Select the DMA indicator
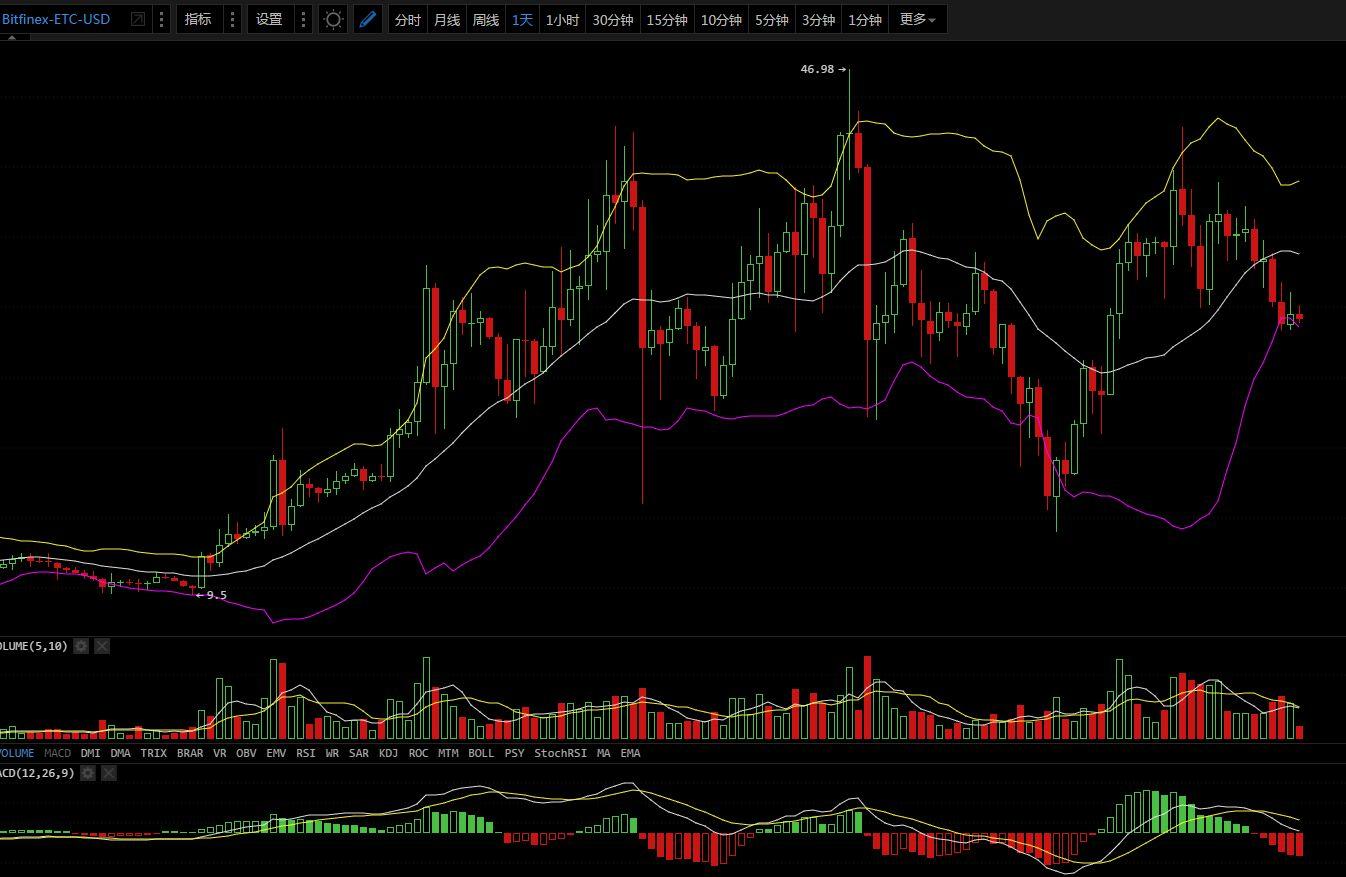 pyautogui.click(x=121, y=753)
